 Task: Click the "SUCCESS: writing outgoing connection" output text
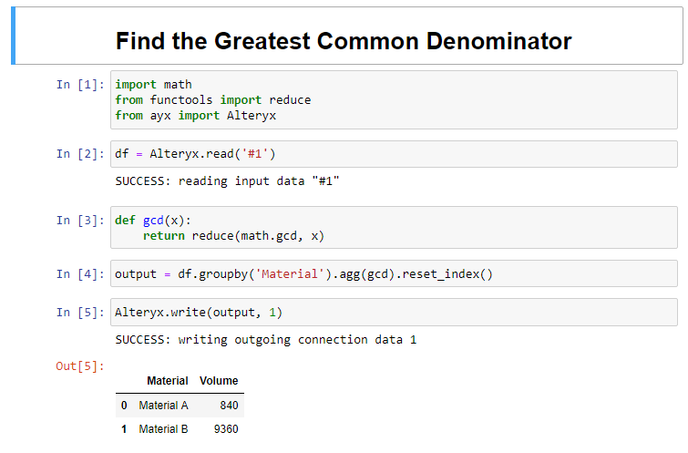point(266,339)
